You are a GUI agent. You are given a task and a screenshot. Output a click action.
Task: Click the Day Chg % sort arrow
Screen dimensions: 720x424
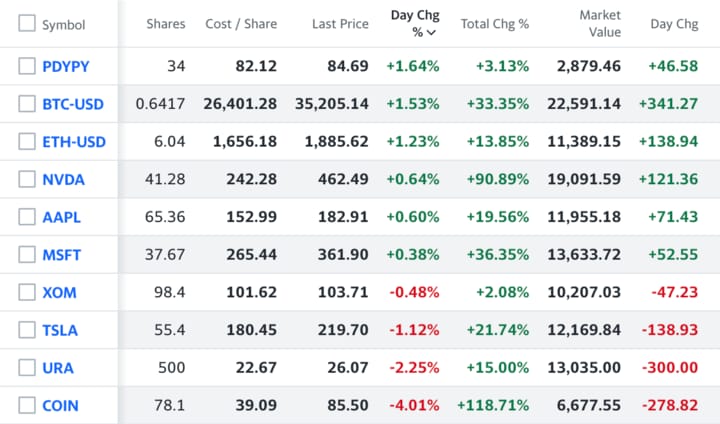(431, 32)
